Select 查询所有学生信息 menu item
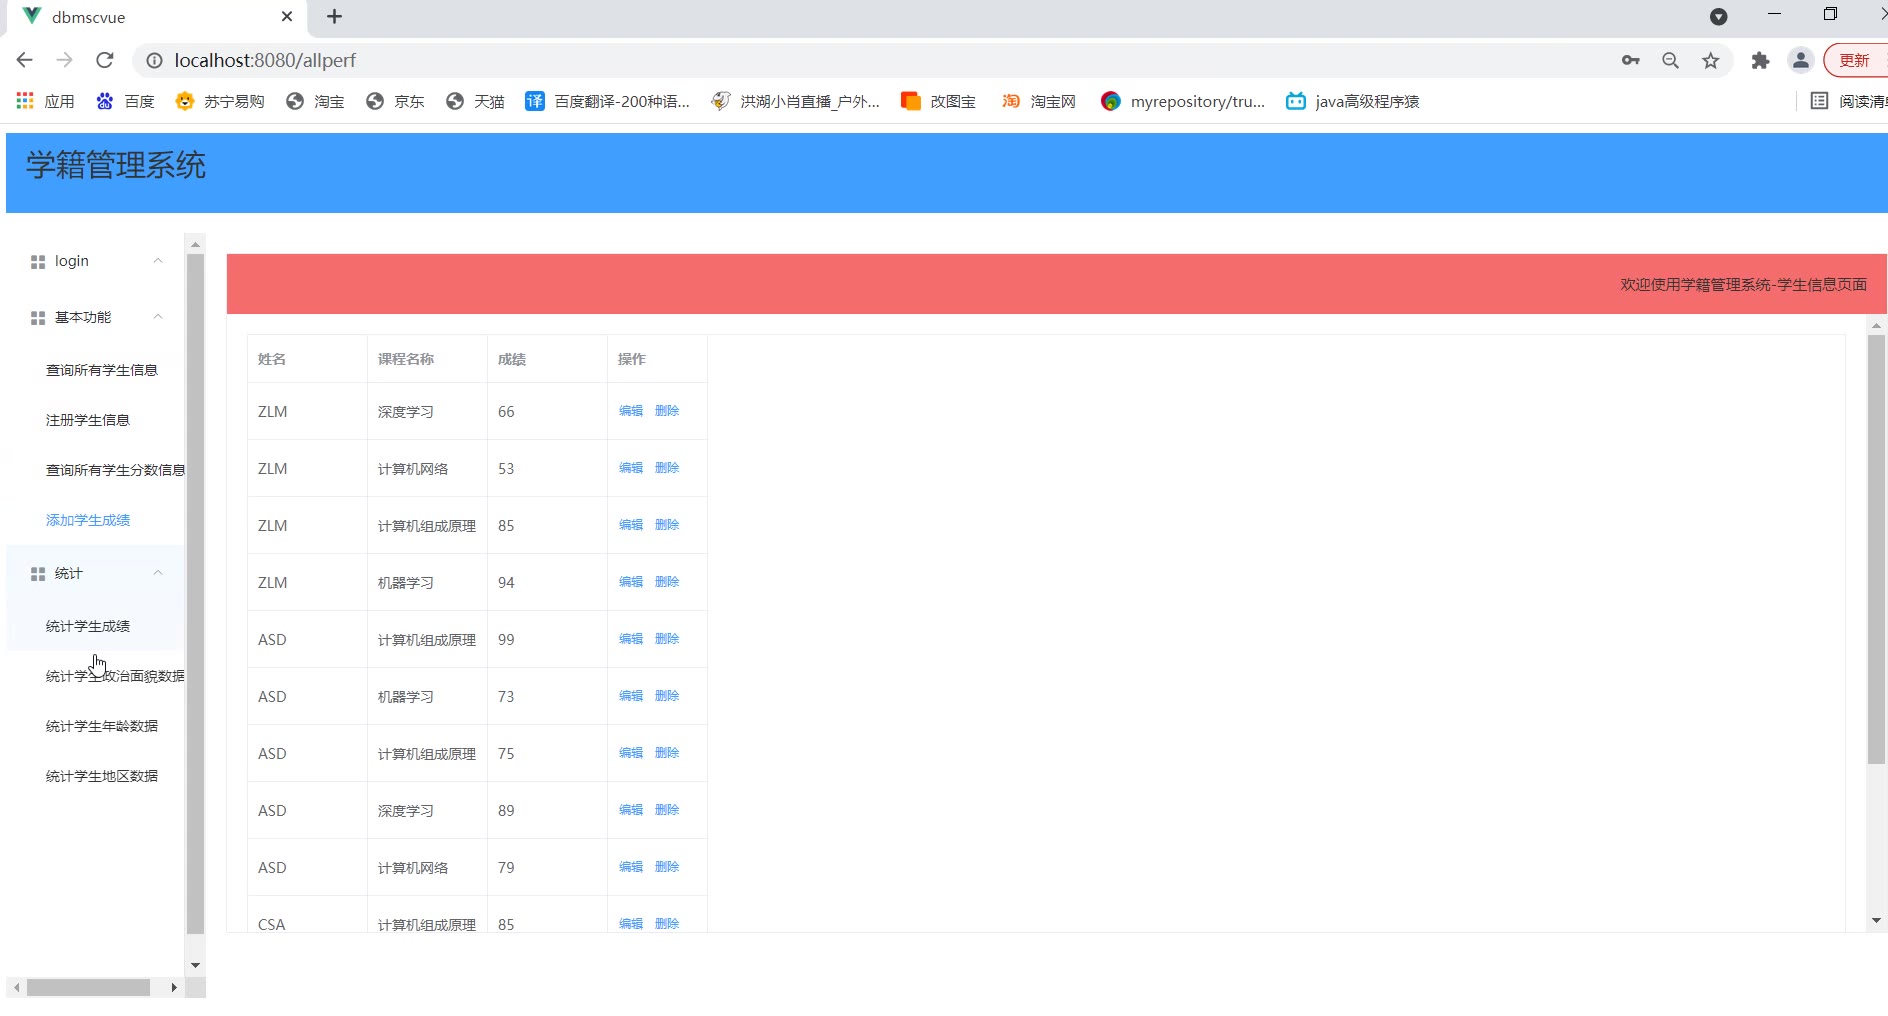The height and width of the screenshot is (1016, 1888). coord(102,370)
